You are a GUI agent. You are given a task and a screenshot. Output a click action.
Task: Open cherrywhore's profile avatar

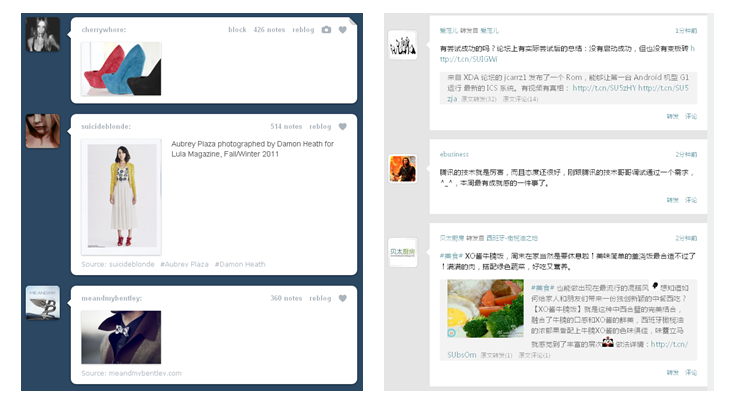coord(43,34)
